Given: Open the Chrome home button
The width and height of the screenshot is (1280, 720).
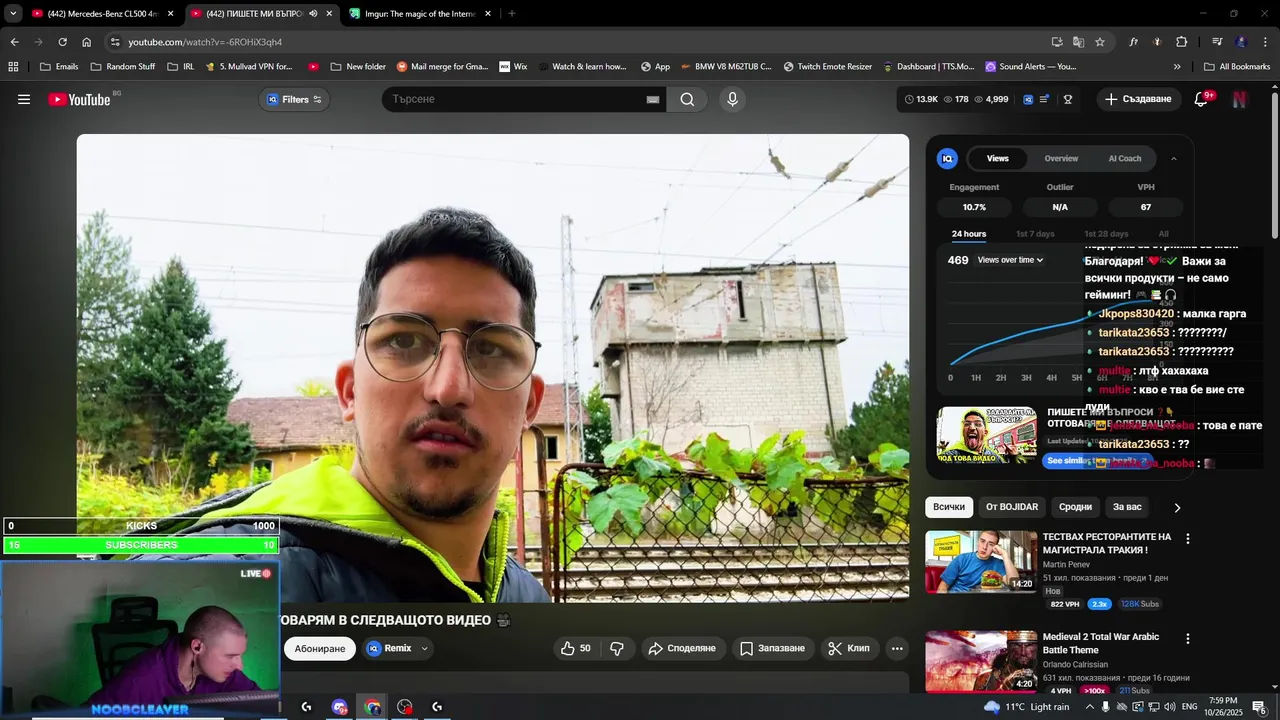Looking at the screenshot, I should (x=86, y=42).
